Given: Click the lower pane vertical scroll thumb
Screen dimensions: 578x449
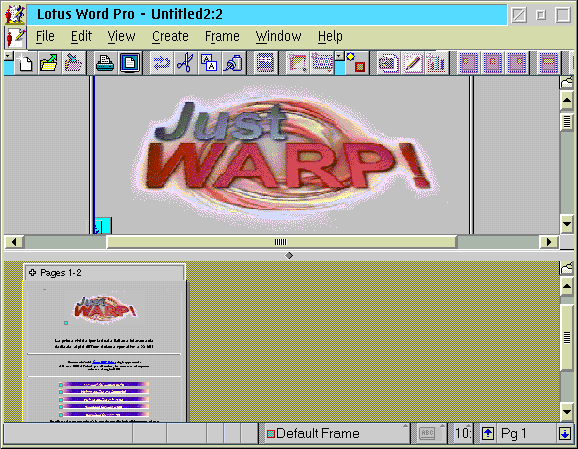Looking at the screenshot, I should (567, 337).
